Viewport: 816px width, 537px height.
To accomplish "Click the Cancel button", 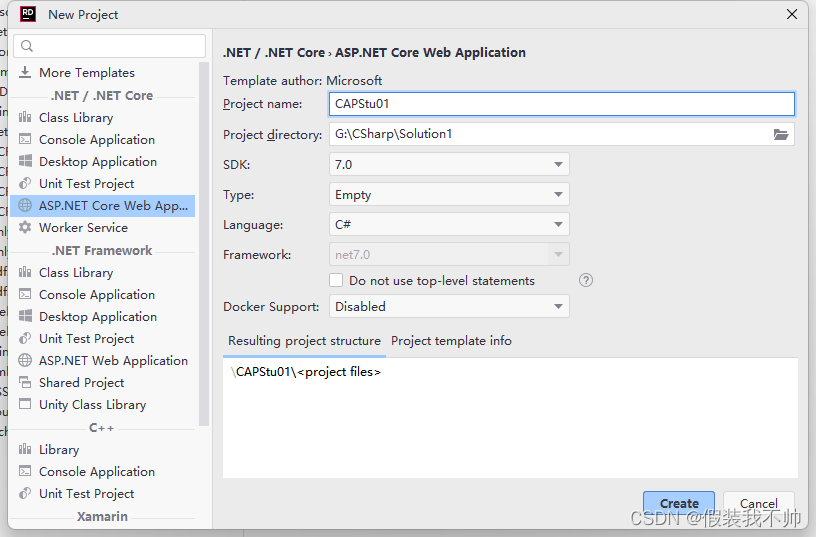I will point(759,503).
